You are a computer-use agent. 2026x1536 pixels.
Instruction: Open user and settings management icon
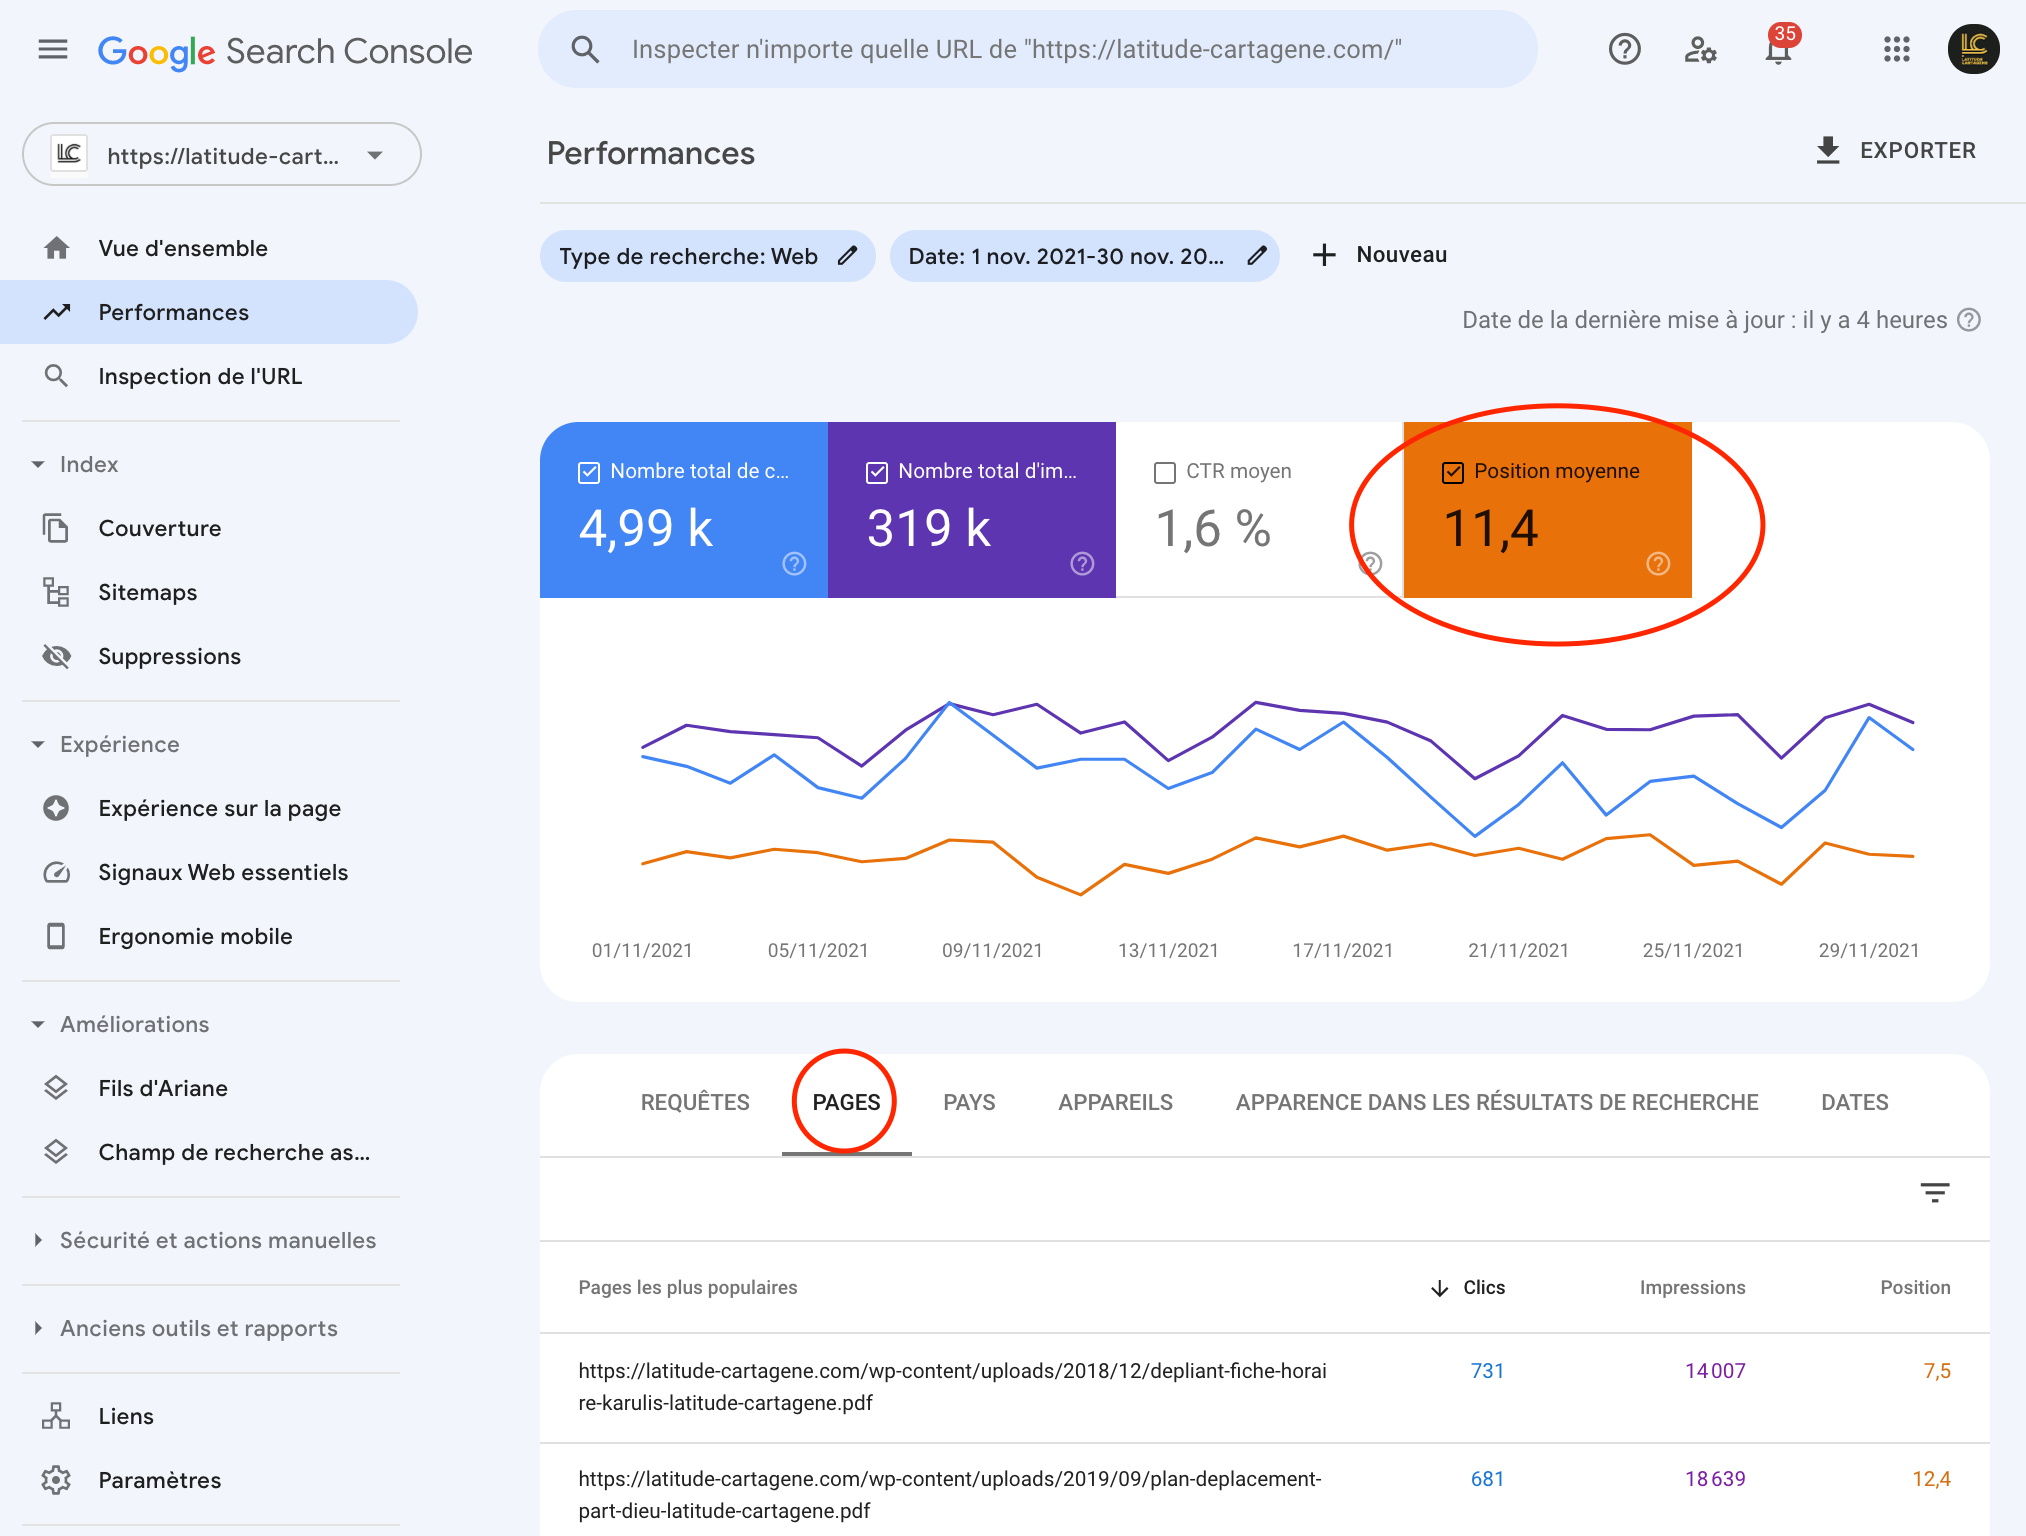1700,49
